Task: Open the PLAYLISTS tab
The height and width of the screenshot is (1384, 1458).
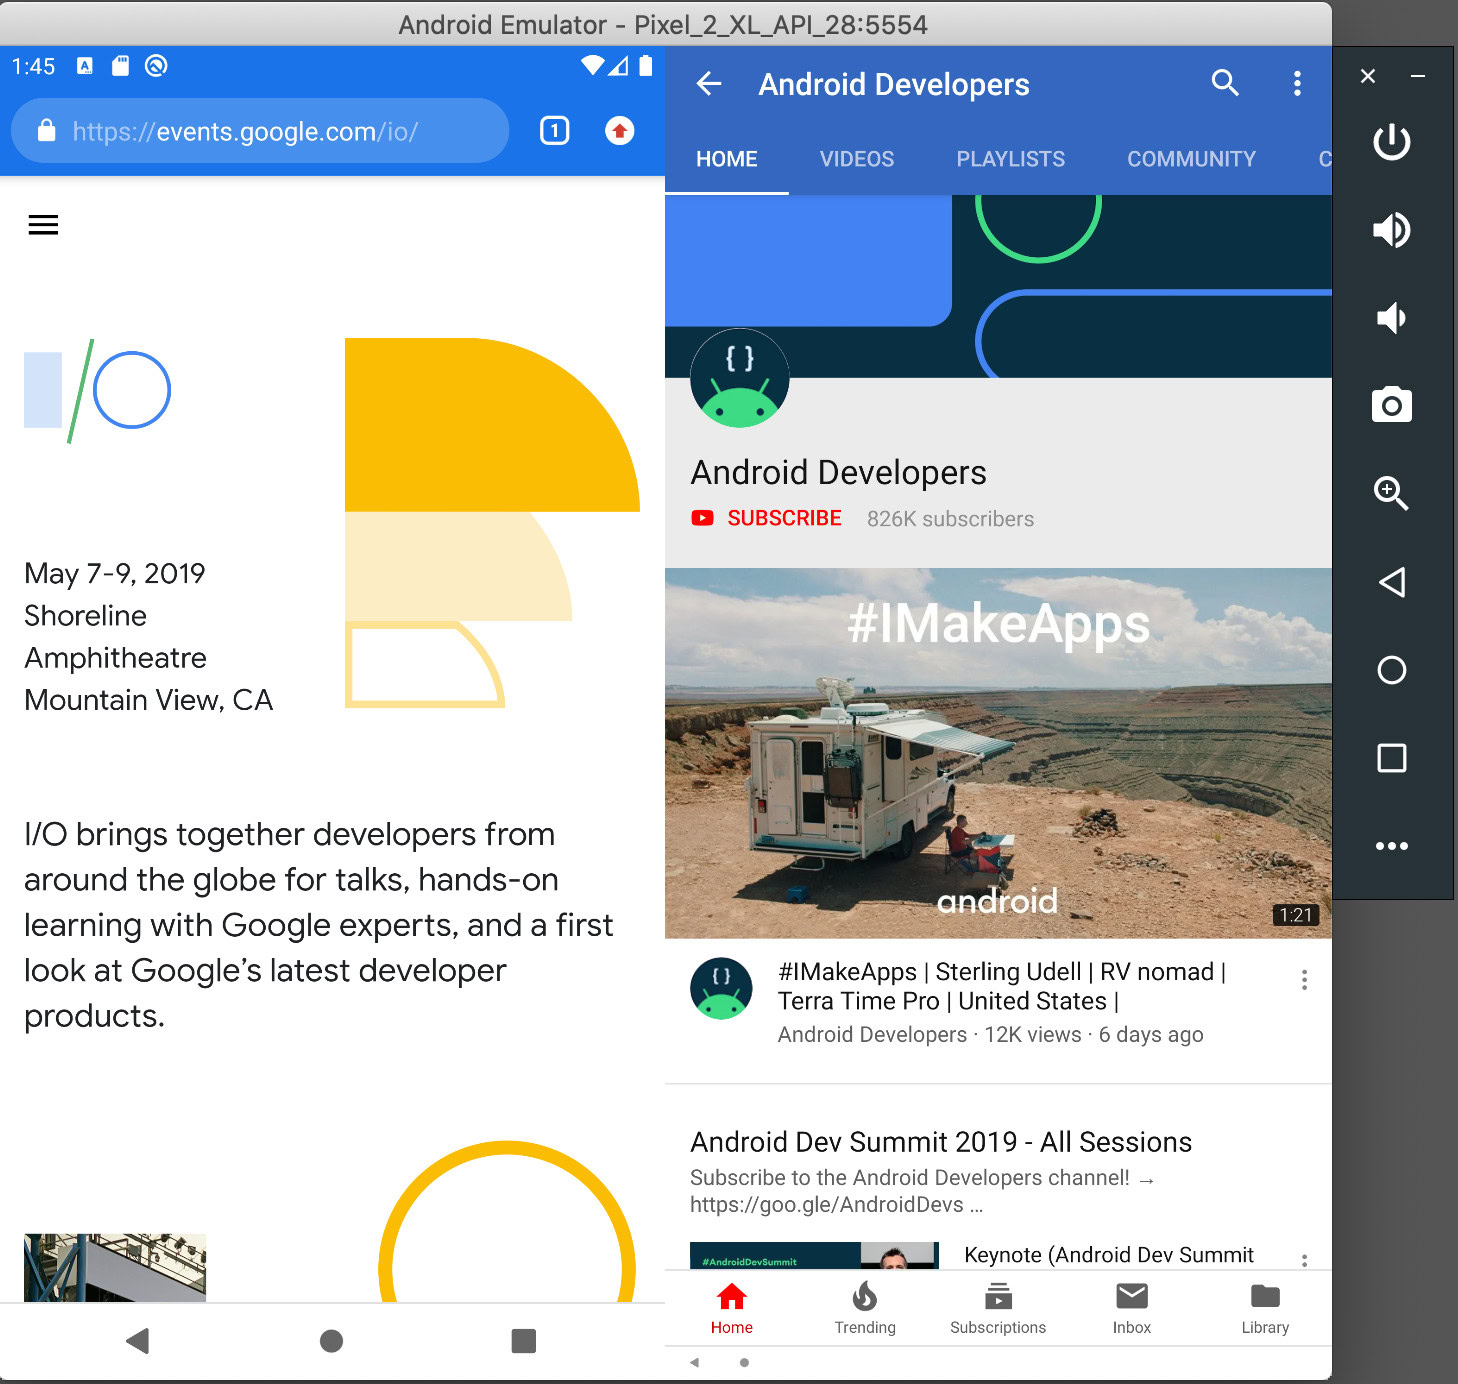Action: coord(1010,159)
